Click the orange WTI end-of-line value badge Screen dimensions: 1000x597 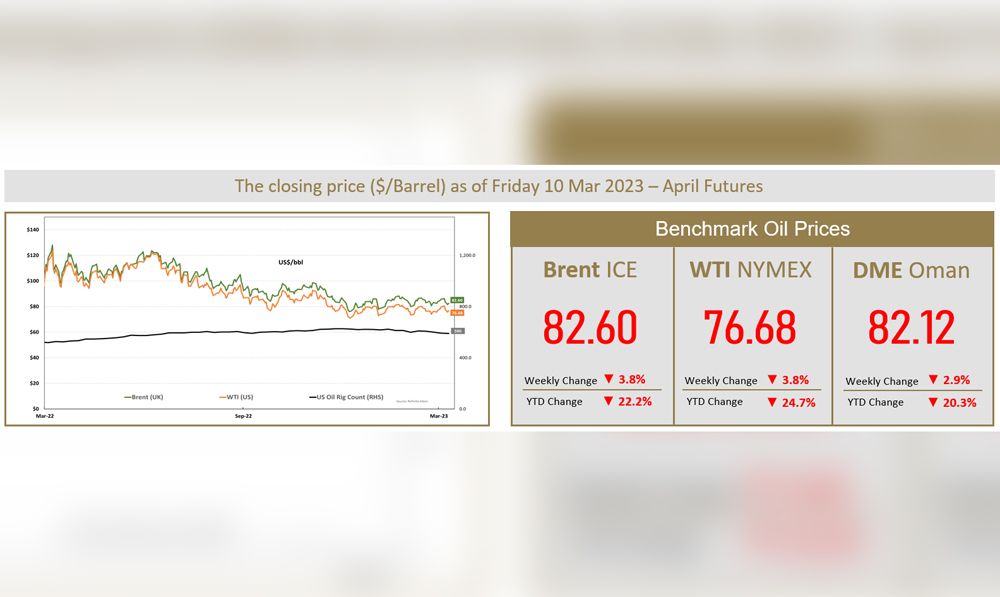457,312
